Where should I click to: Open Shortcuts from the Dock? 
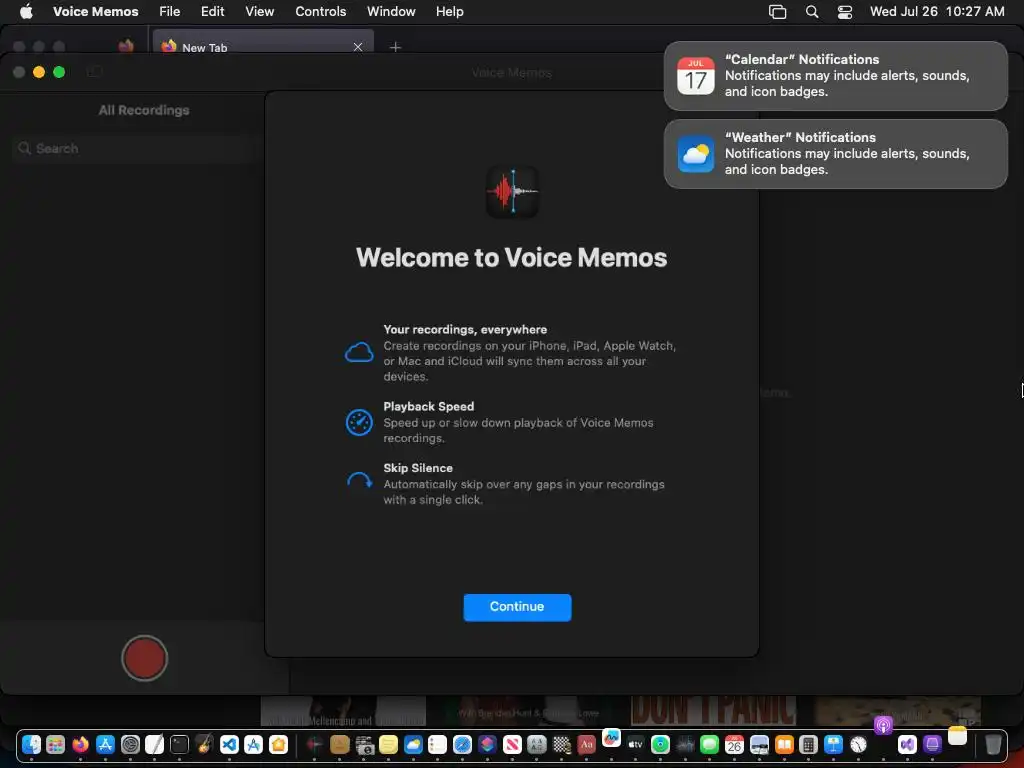coord(487,744)
